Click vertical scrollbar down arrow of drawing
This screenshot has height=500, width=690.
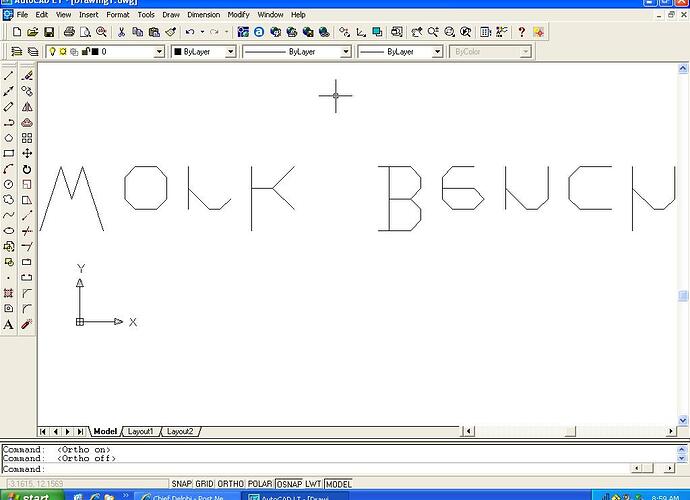coord(683,420)
